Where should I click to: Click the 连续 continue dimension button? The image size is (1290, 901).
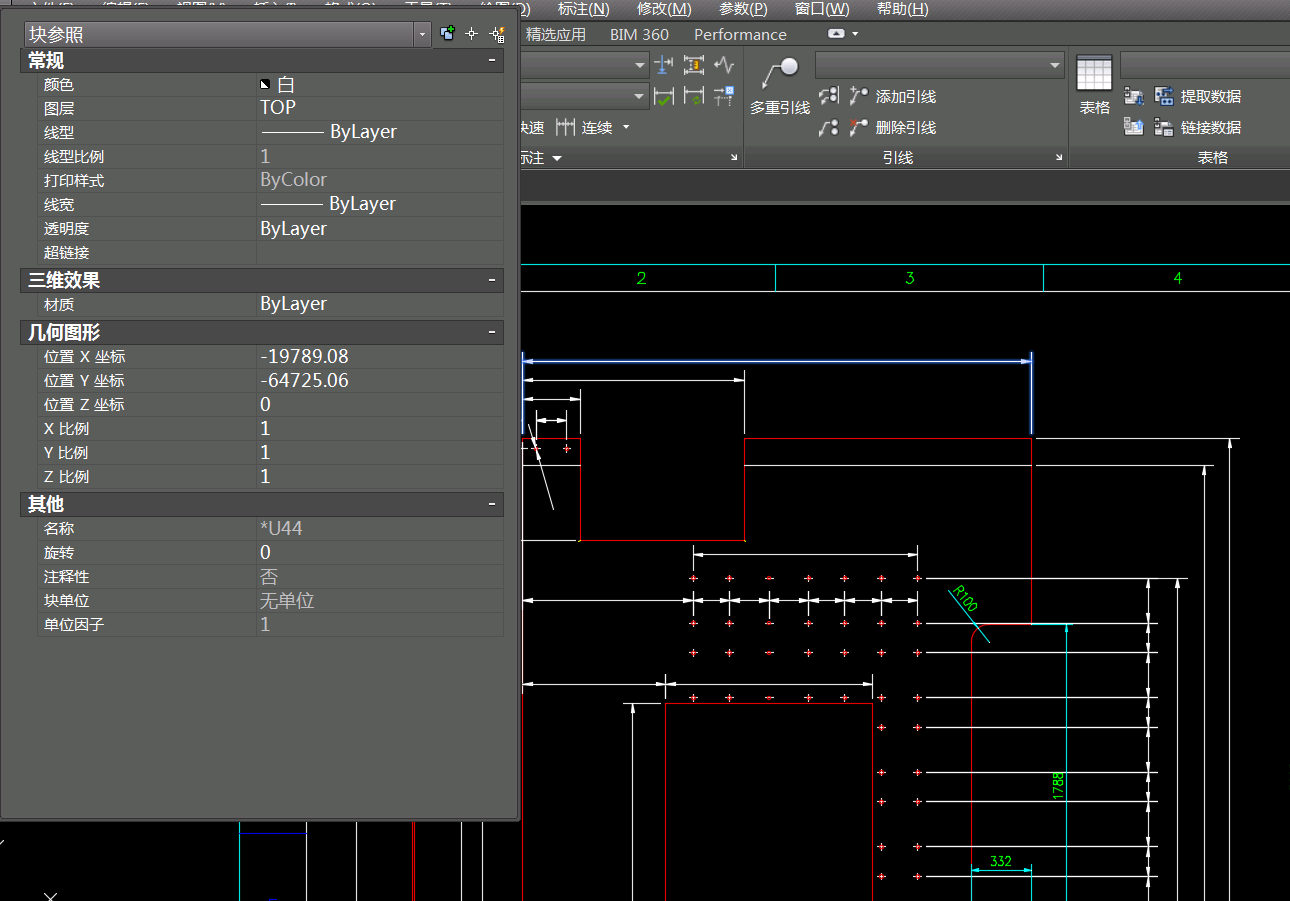[x=584, y=127]
